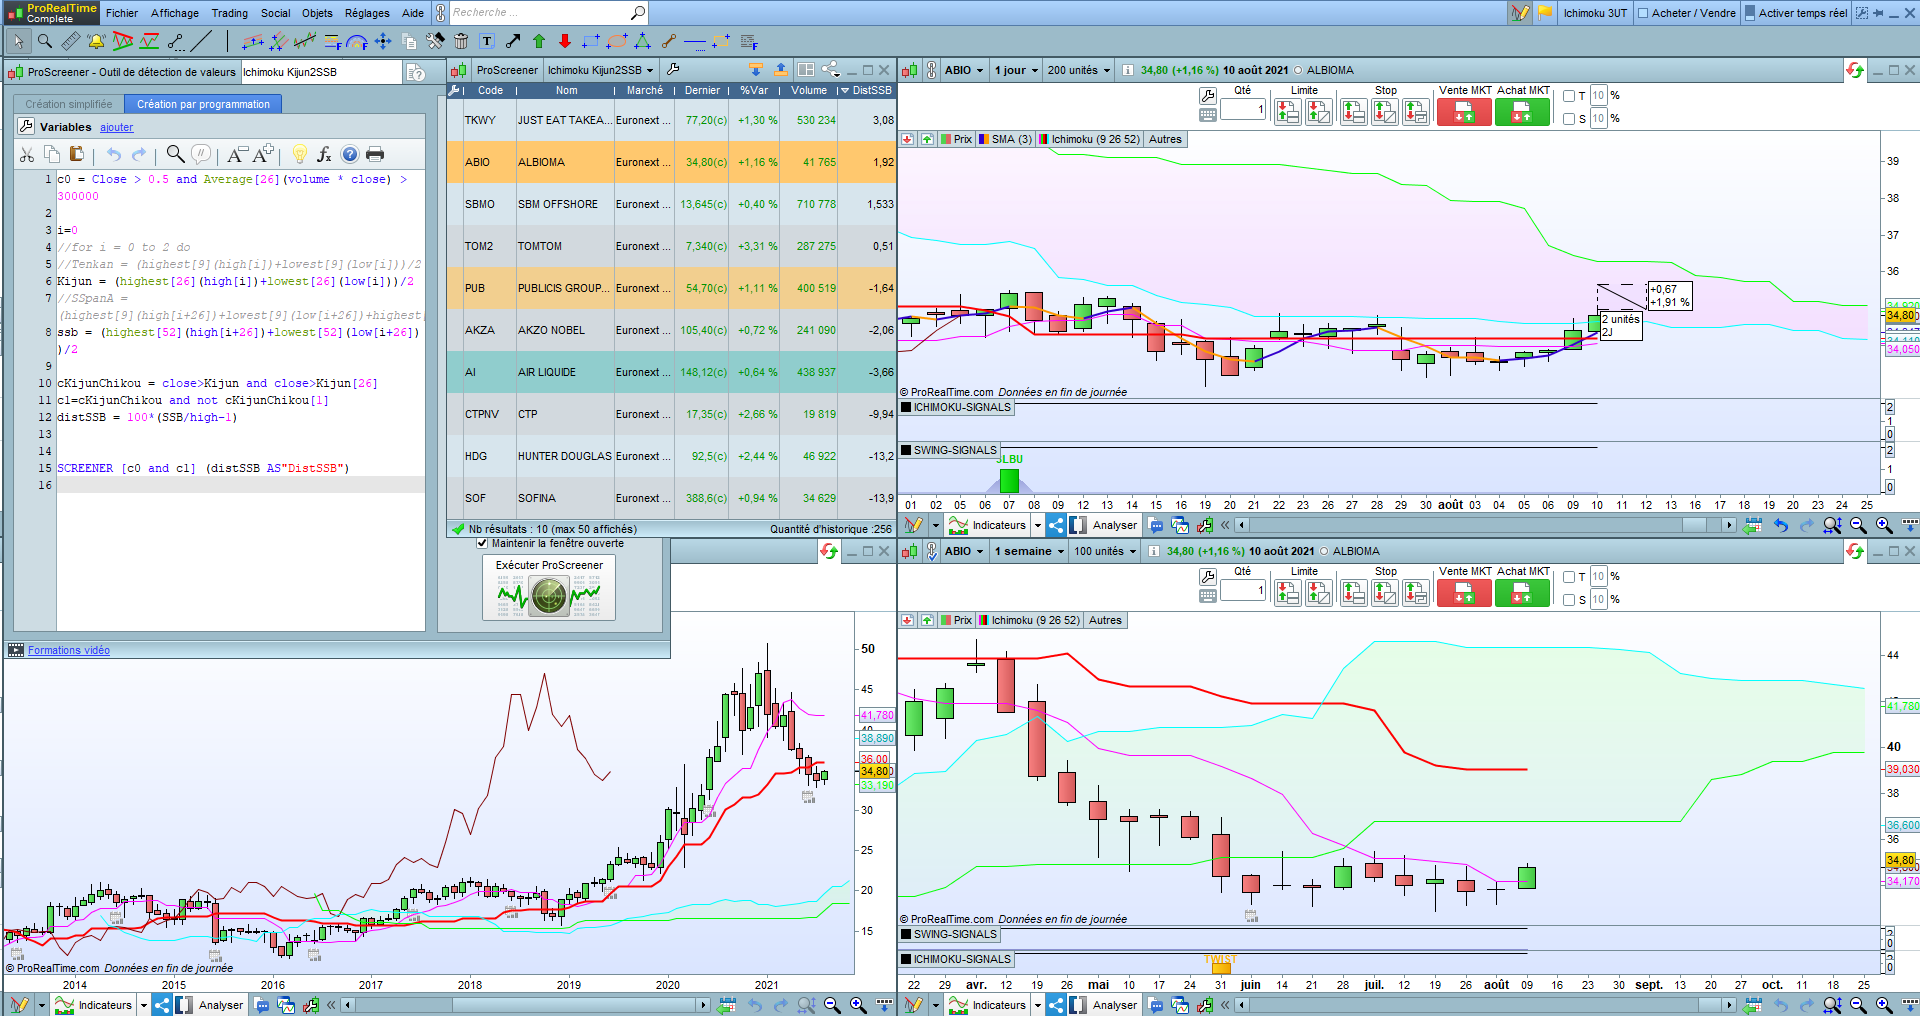Expand Indicateurs dropdown arrow on long-term chart
Image resolution: width=1922 pixels, height=1016 pixels.
(x=144, y=1005)
